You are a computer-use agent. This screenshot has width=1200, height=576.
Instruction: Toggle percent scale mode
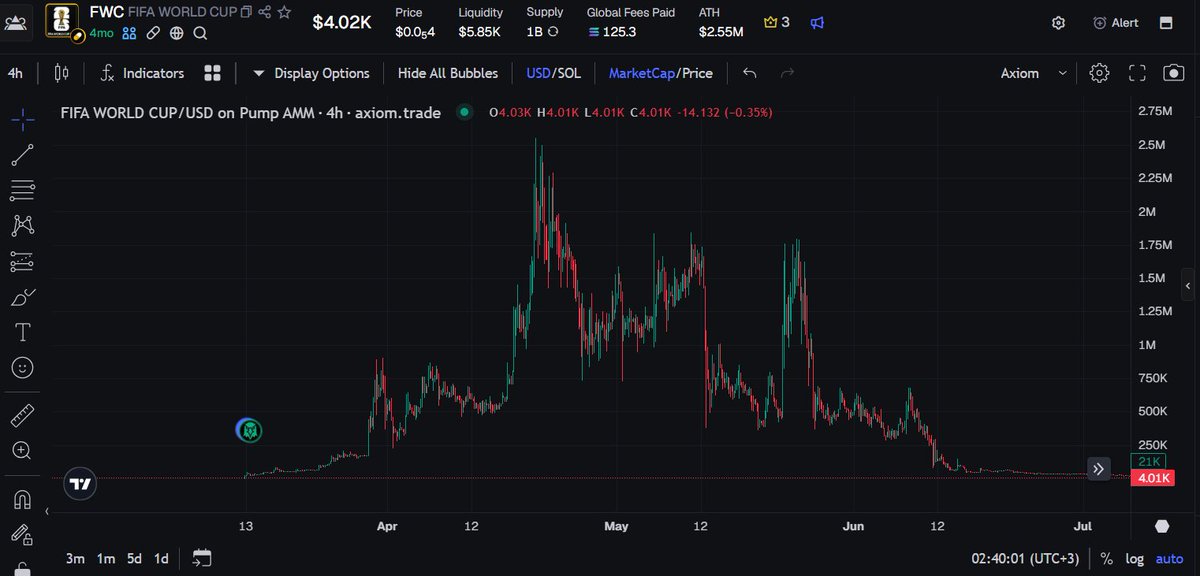pos(1107,558)
